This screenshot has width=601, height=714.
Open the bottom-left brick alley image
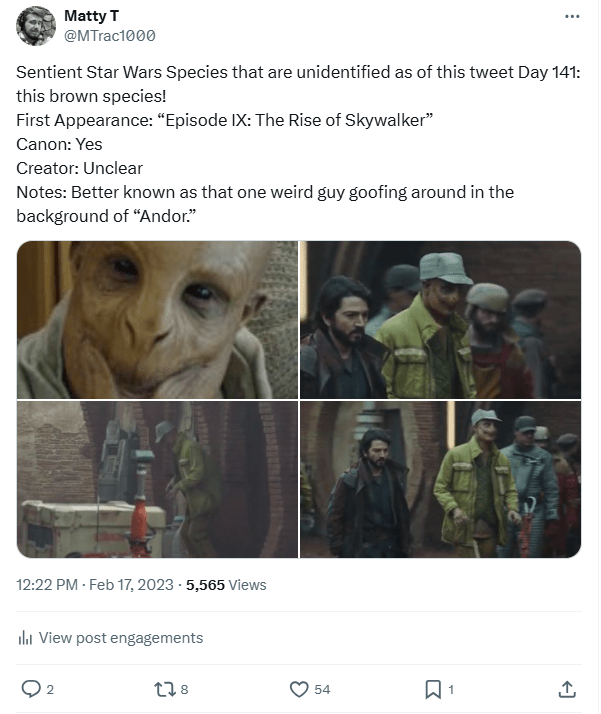tap(158, 479)
